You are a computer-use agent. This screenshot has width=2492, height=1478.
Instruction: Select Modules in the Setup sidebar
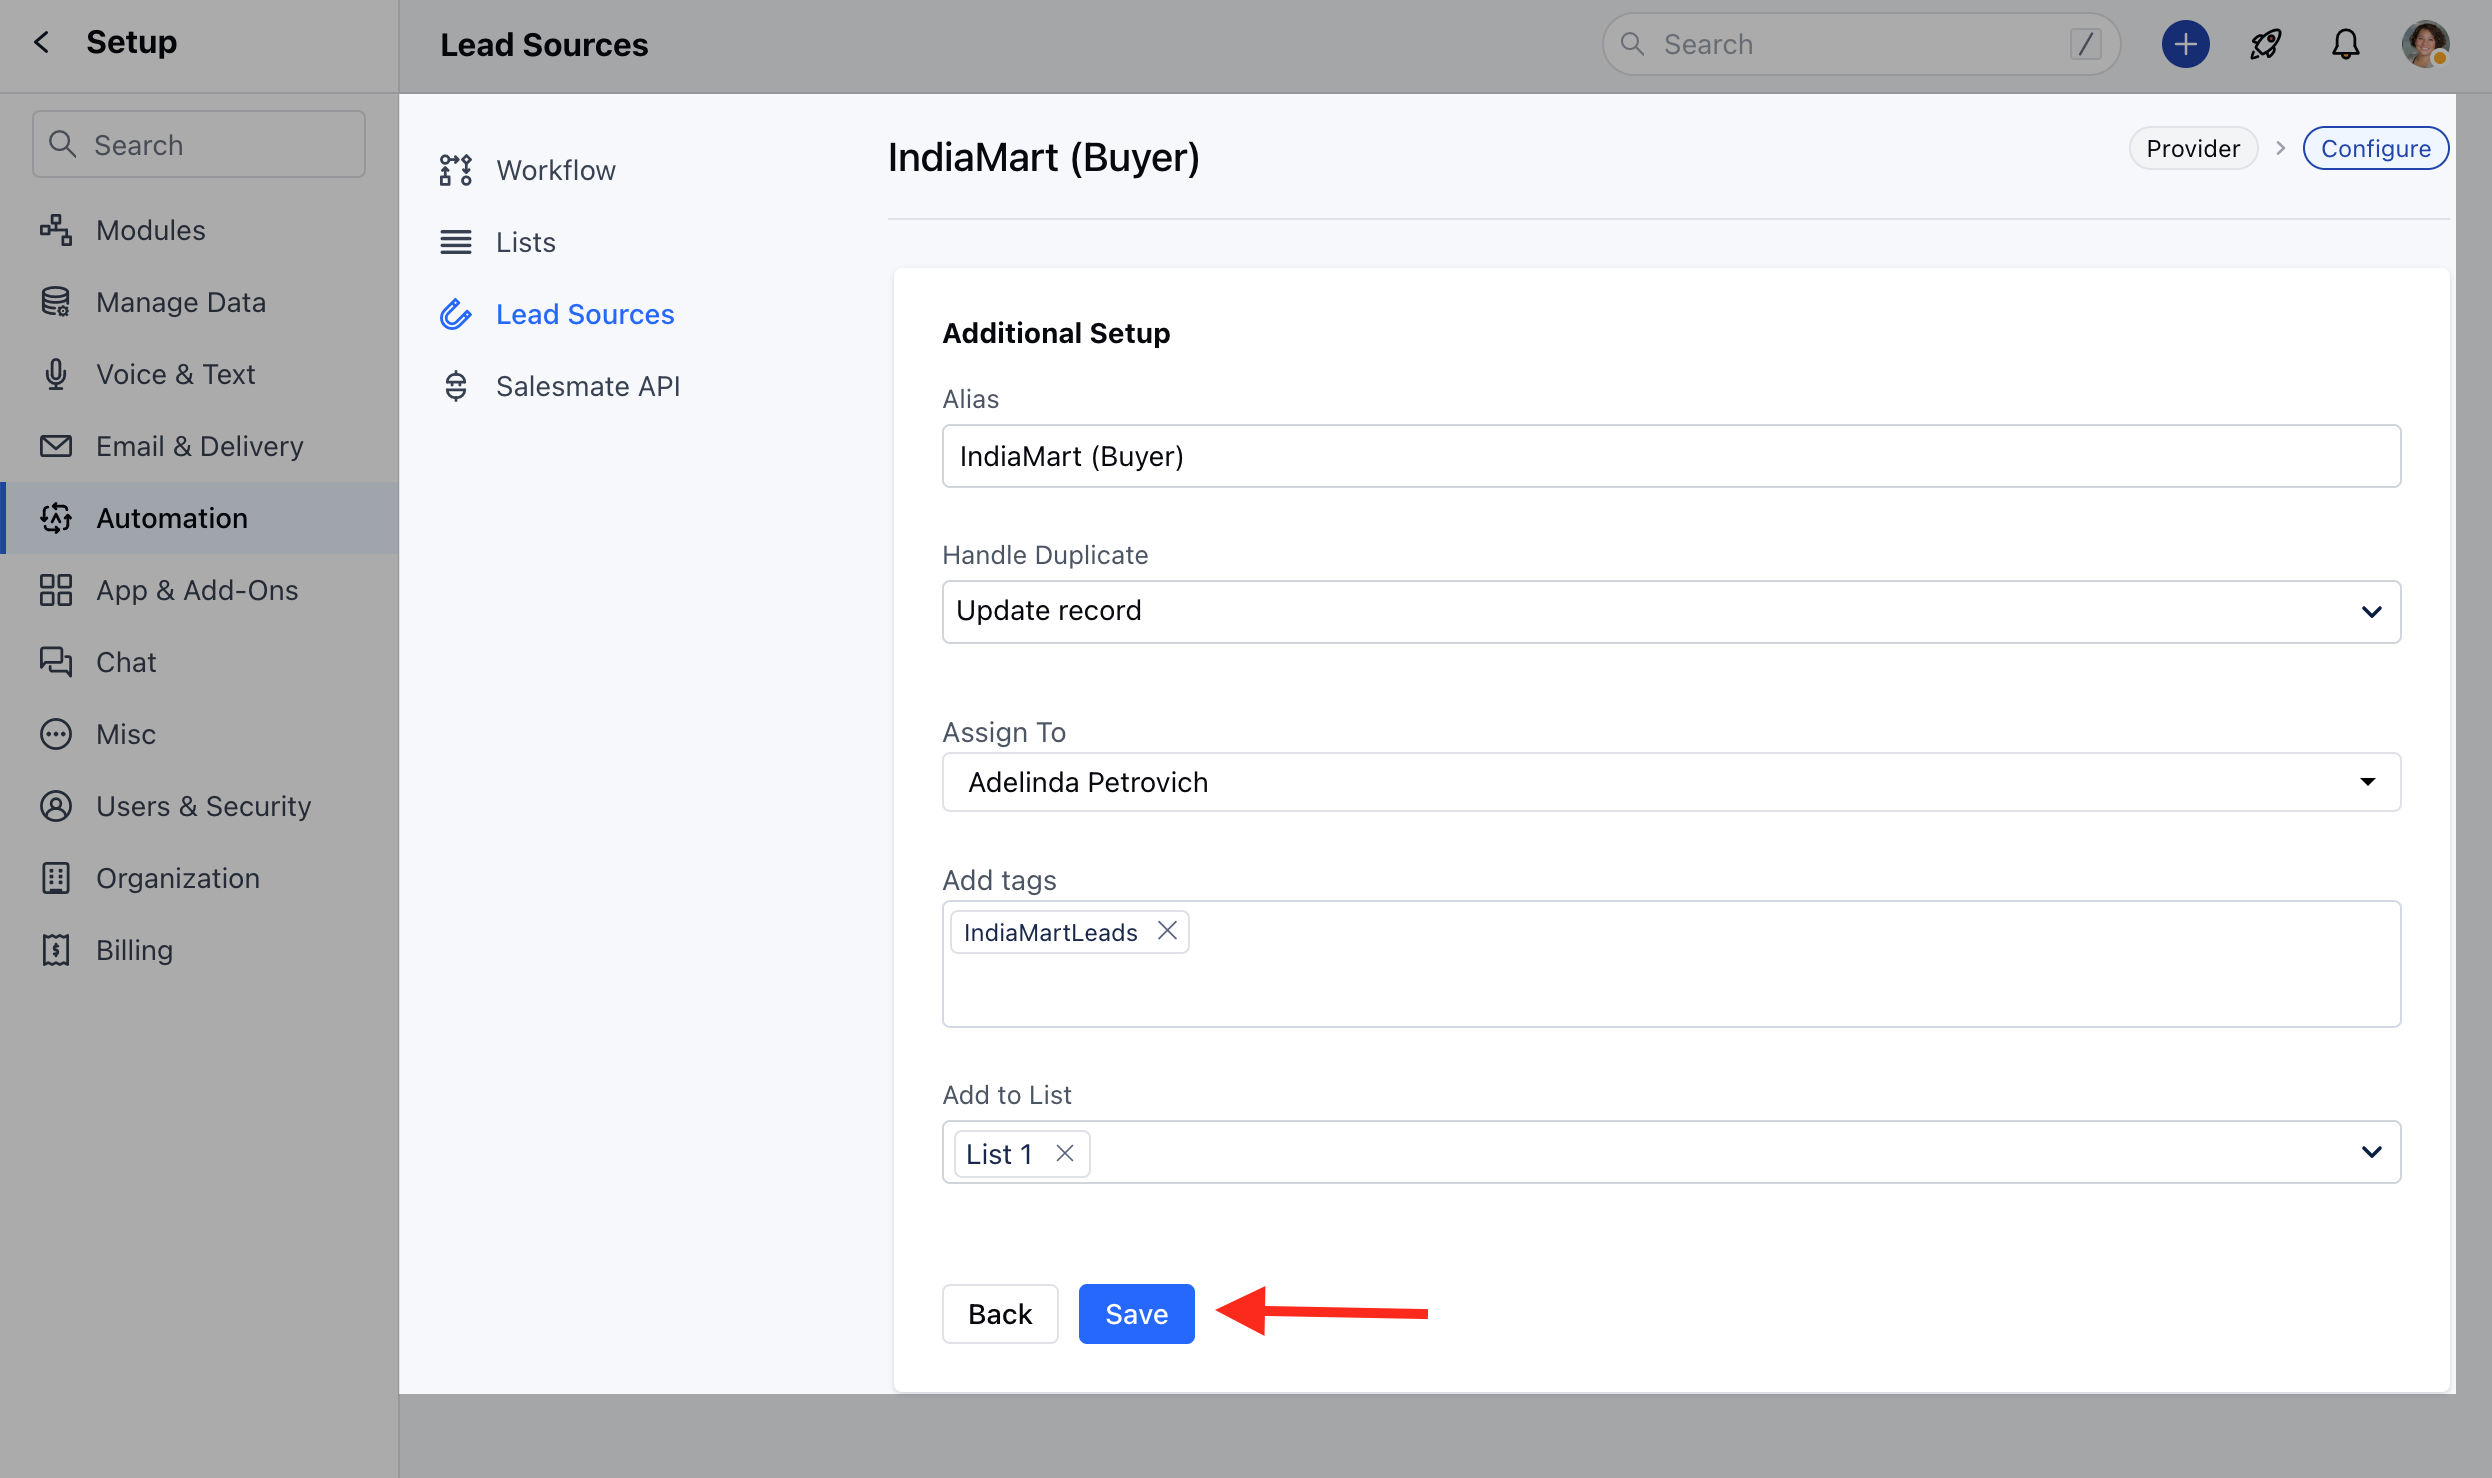(x=150, y=230)
